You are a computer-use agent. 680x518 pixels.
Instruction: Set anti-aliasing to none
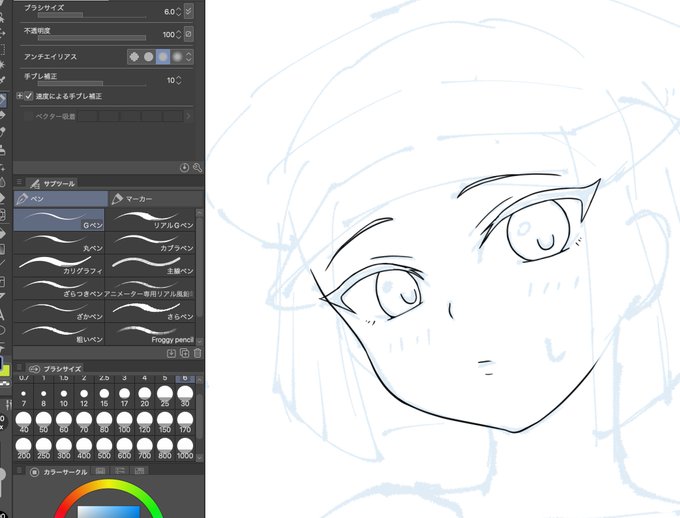[134, 56]
